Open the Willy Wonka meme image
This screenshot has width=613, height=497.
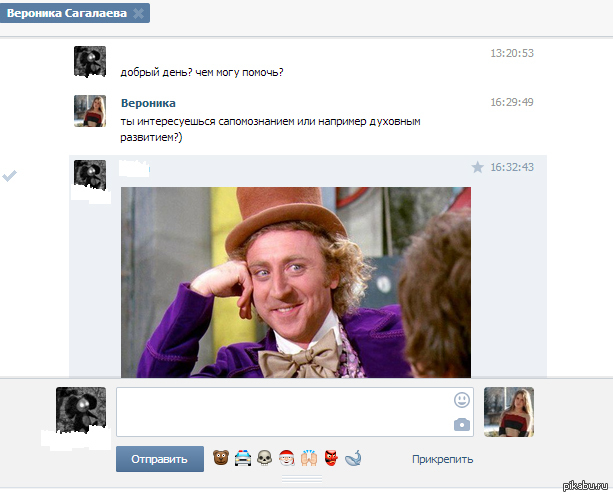tap(295, 282)
